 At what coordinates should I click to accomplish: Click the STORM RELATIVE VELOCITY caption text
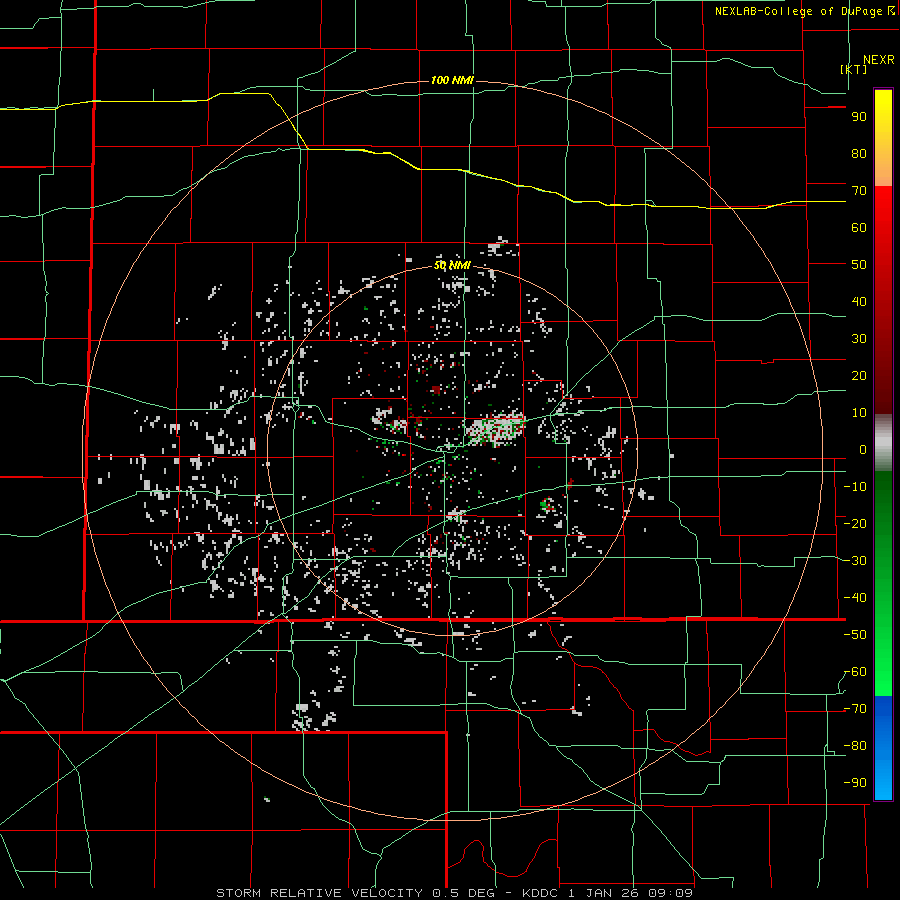click(x=319, y=893)
